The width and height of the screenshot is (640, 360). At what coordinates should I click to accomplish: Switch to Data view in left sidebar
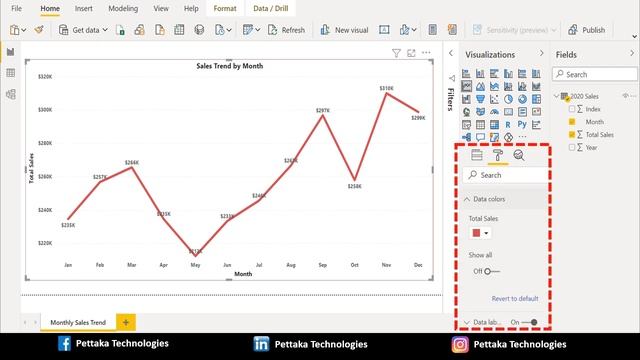(x=11, y=73)
